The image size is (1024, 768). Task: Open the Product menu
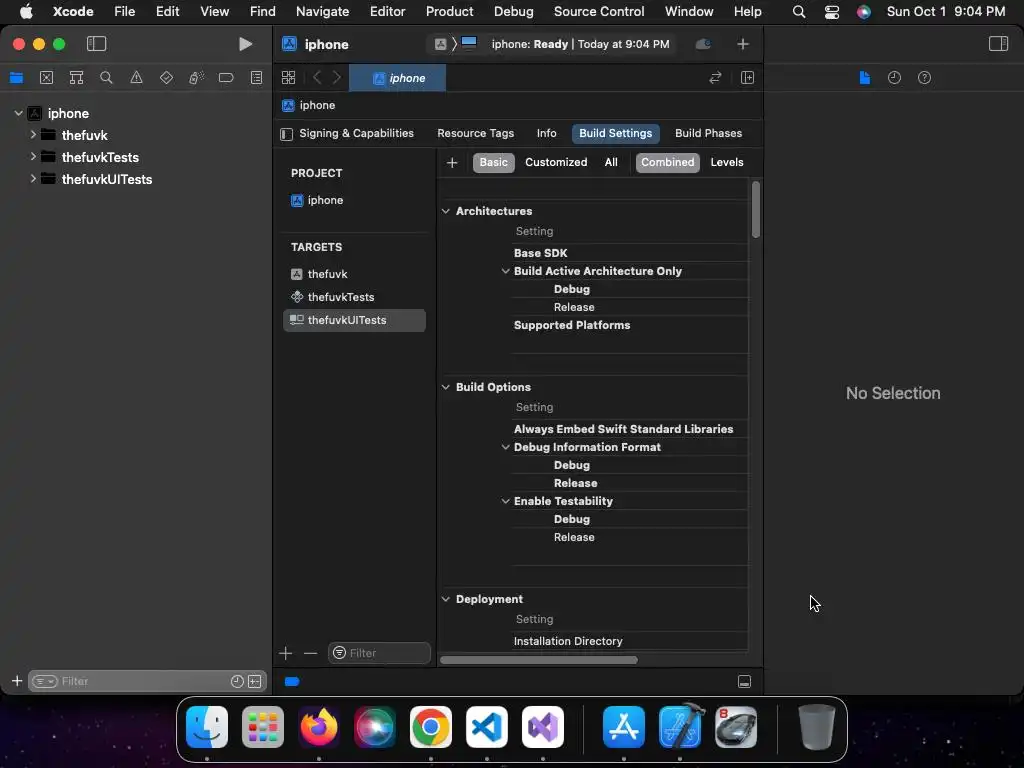[x=449, y=11]
